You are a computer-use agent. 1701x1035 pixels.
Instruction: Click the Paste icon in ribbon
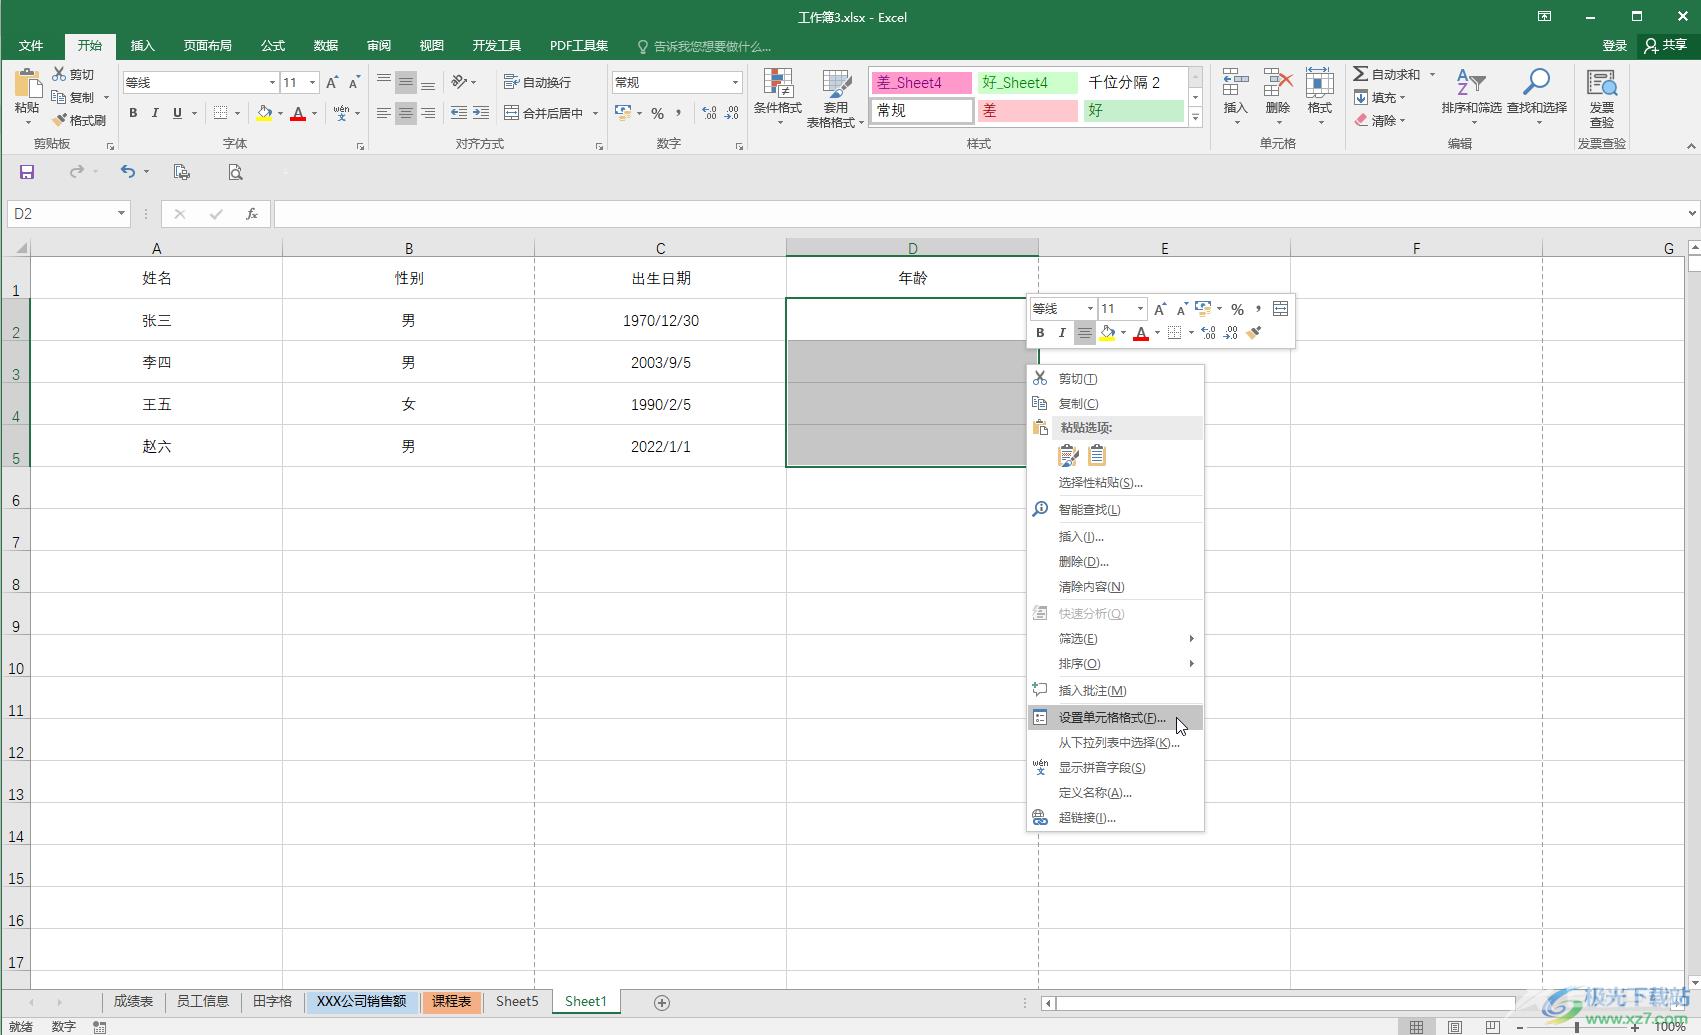(27, 85)
